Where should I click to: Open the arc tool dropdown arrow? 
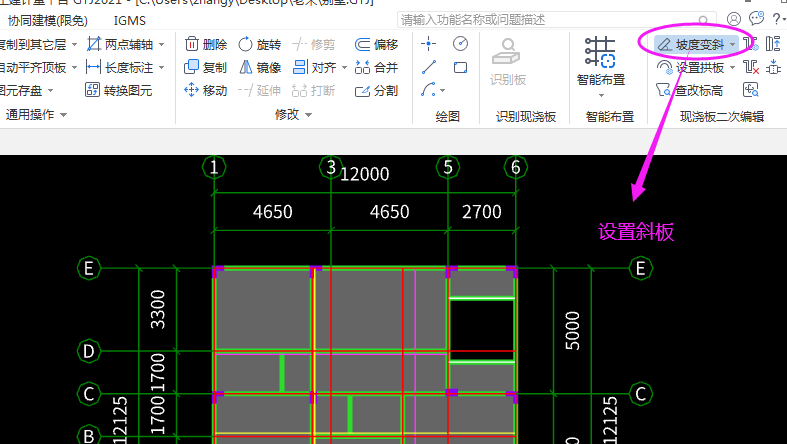coord(442,91)
